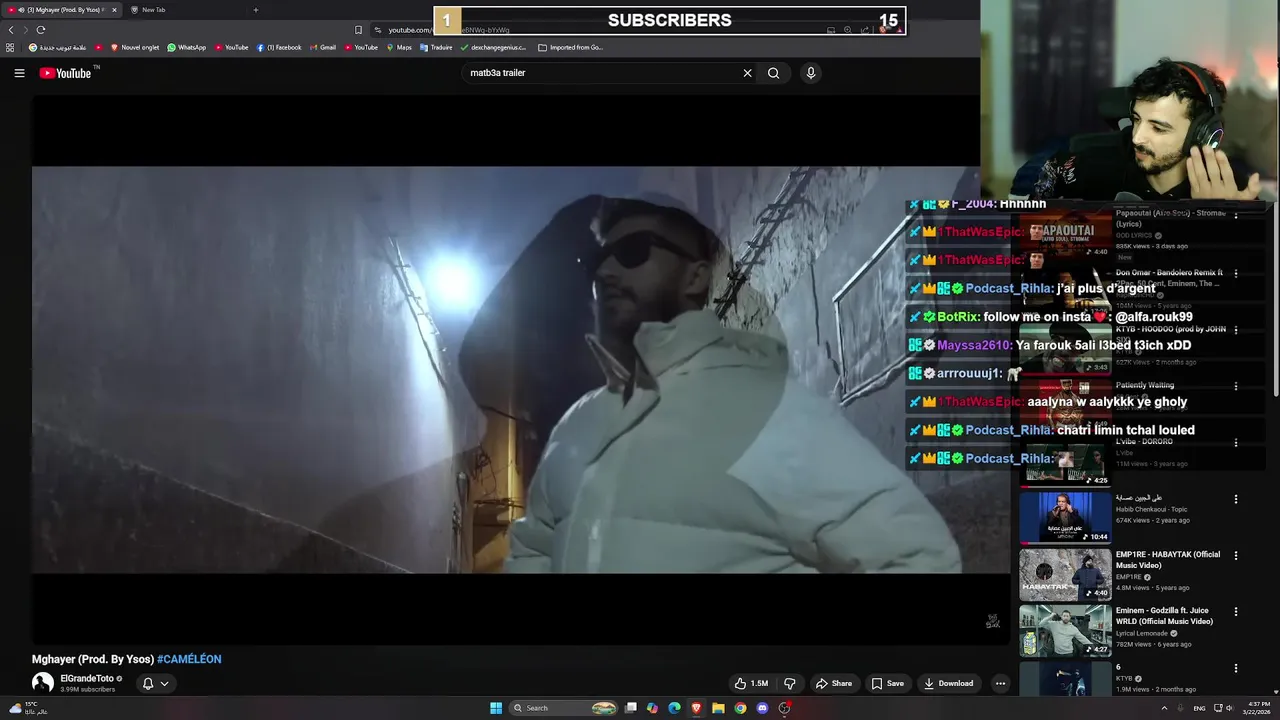
Task: Like the video (1.5M thumbs up)
Action: click(x=751, y=684)
